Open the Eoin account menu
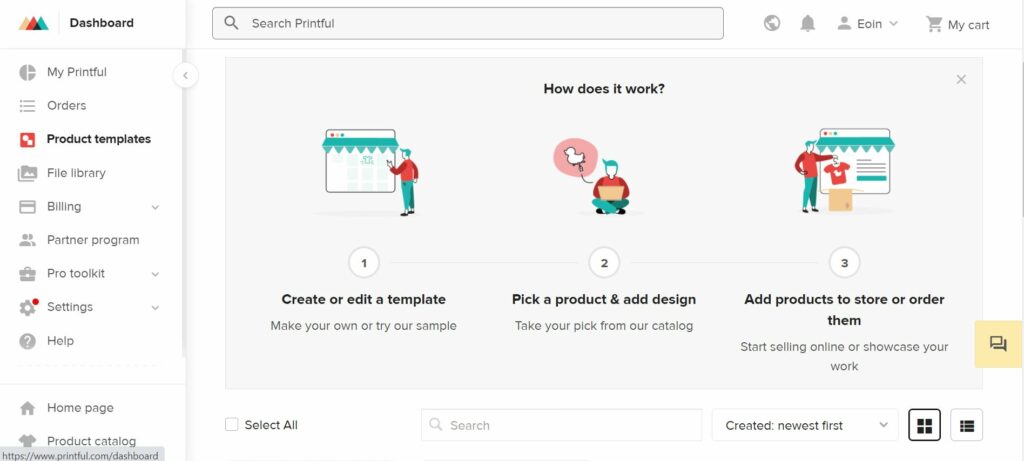The height and width of the screenshot is (461, 1024). coord(867,24)
